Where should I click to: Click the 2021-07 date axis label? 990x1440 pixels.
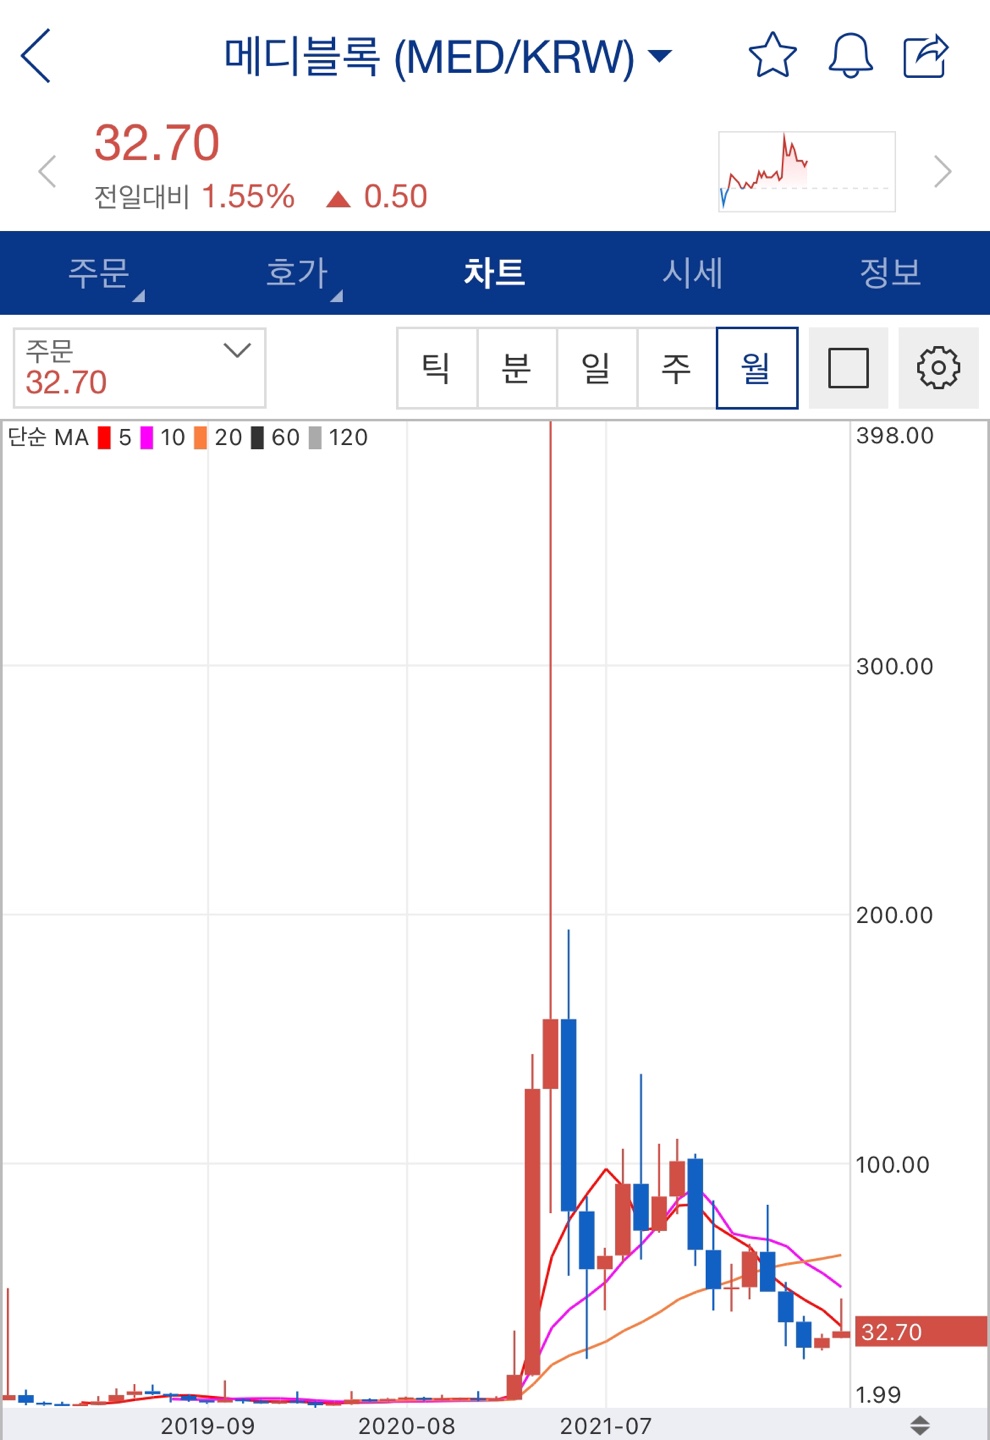[x=606, y=1426]
